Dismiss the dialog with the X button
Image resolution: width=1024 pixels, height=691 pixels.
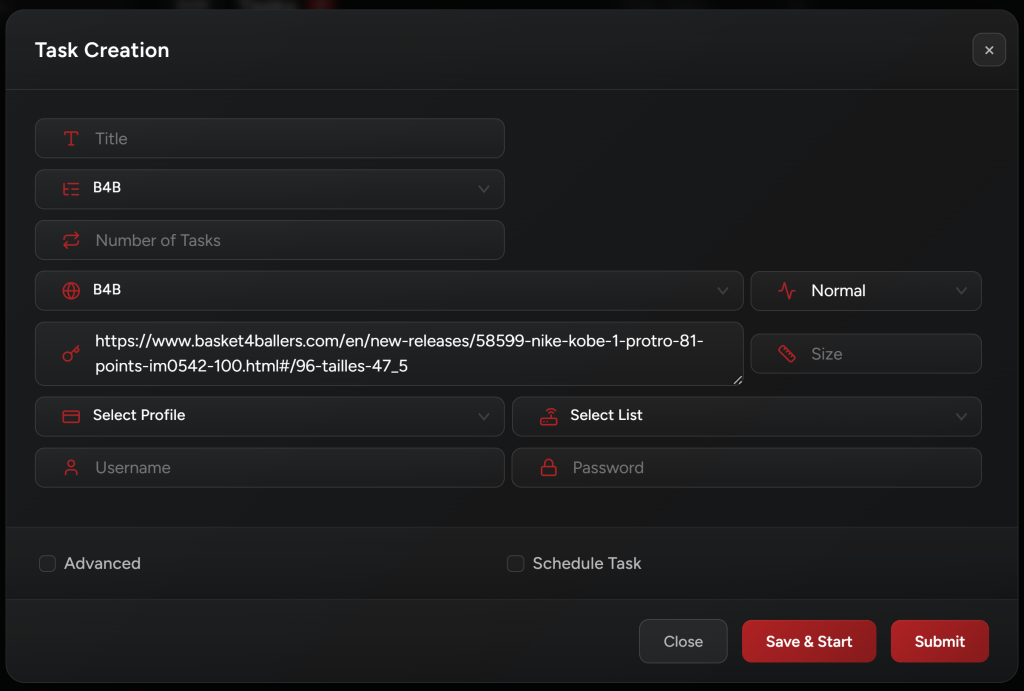pos(988,50)
